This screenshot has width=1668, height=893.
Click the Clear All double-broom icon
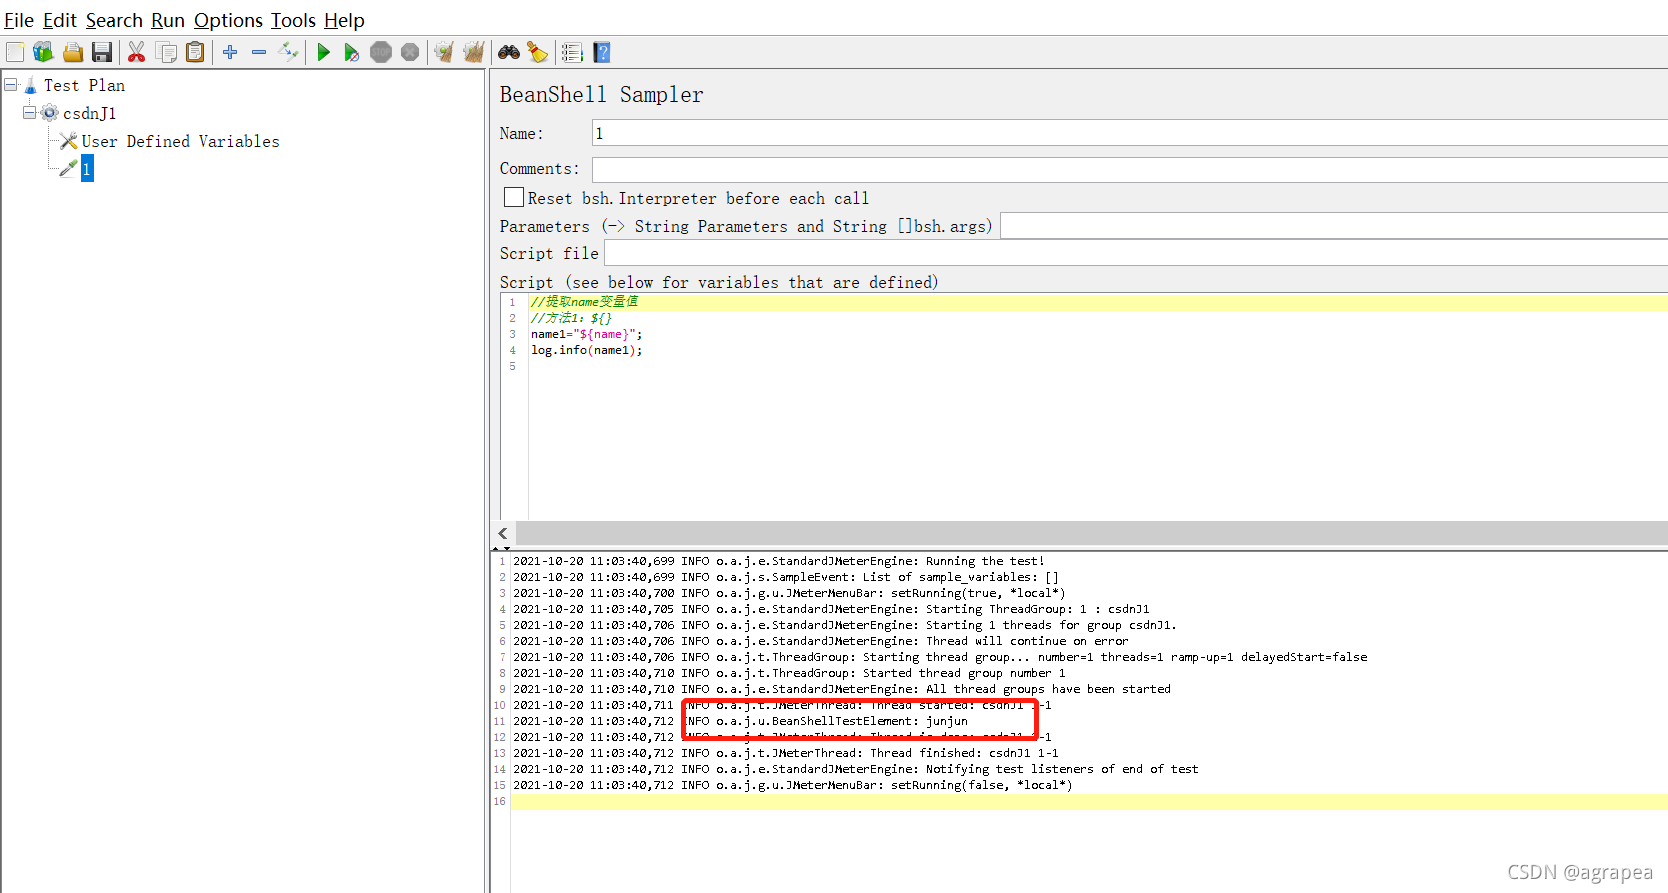(x=474, y=52)
